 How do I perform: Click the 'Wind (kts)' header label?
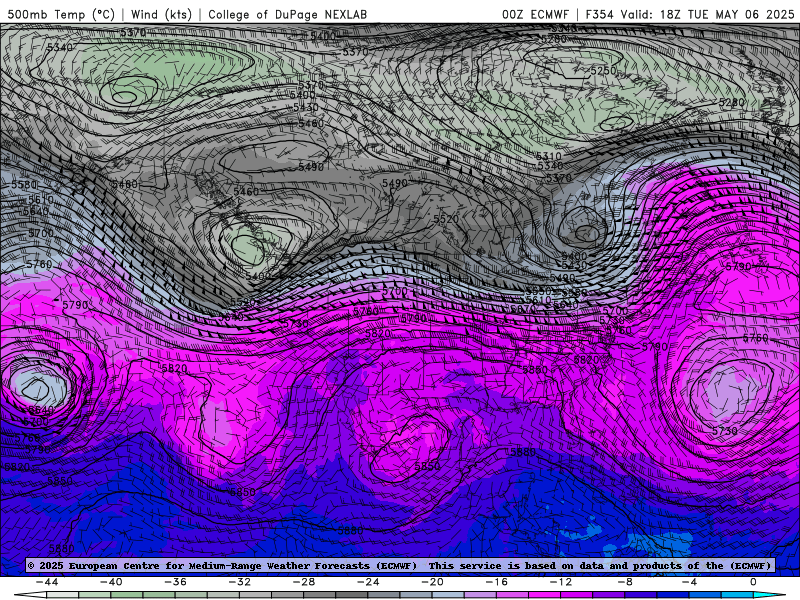click(161, 14)
